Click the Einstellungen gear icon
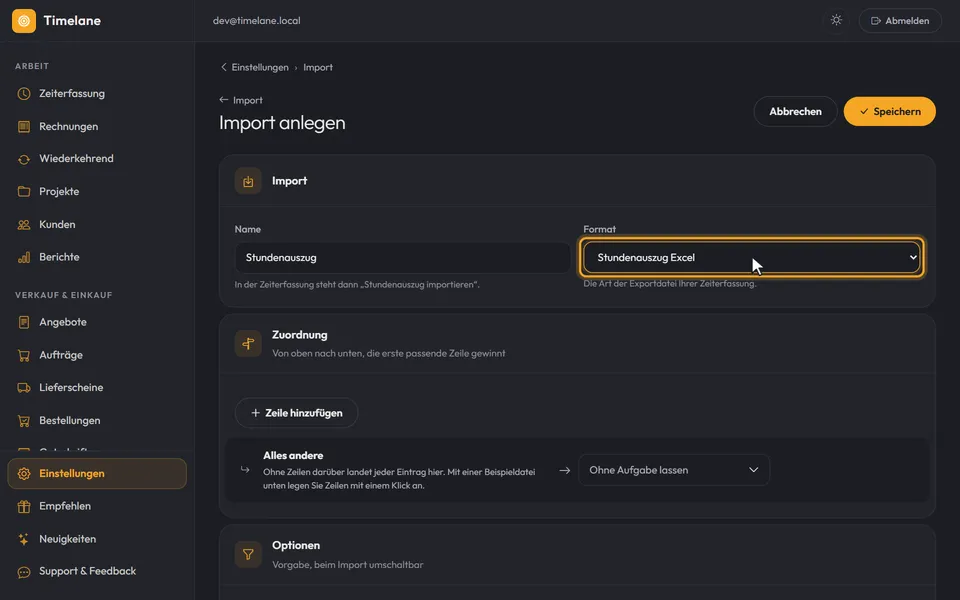The image size is (960, 600). (x=24, y=473)
